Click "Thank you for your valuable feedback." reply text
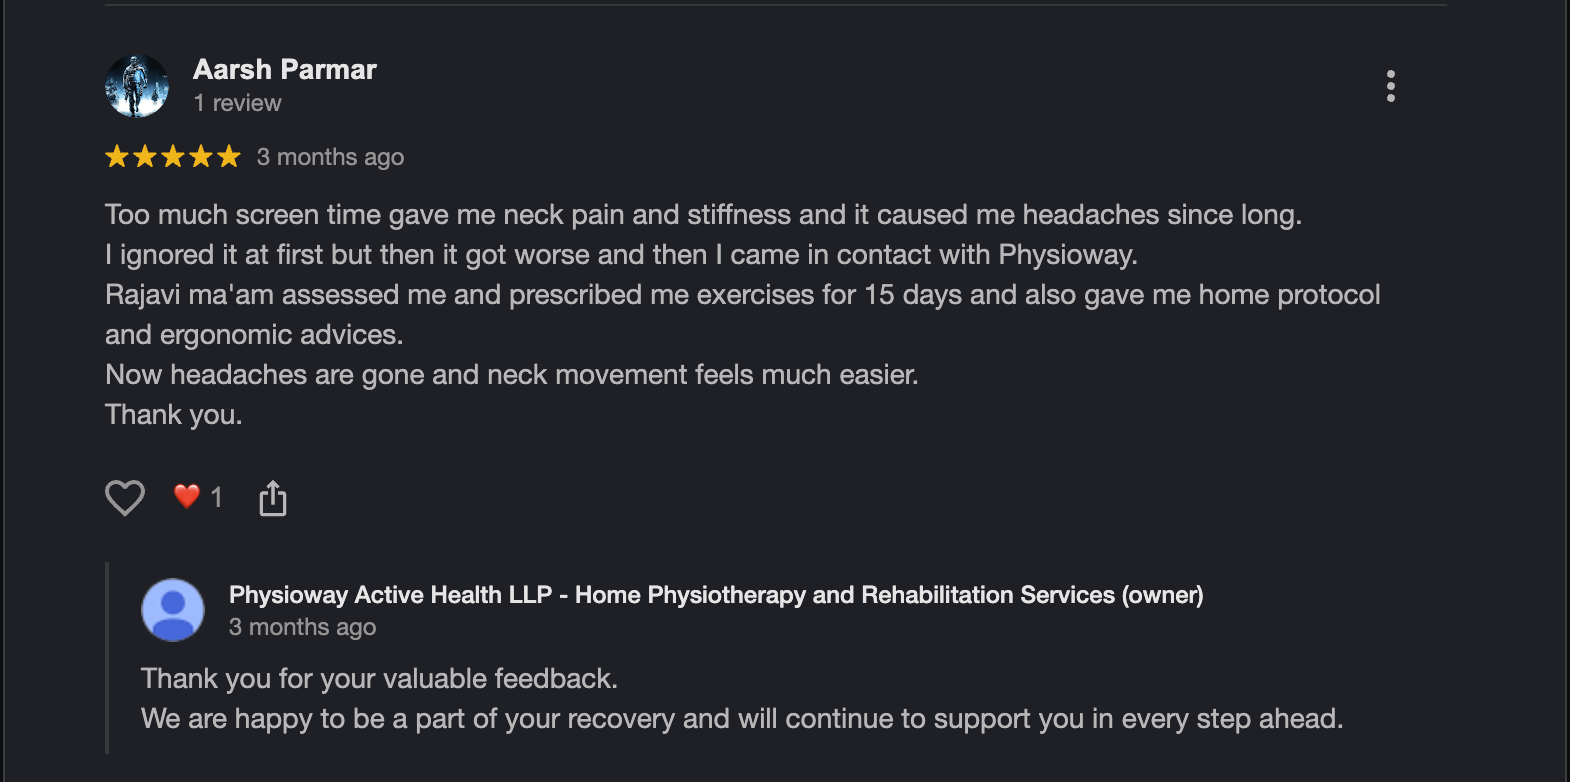The width and height of the screenshot is (1570, 782). [379, 679]
